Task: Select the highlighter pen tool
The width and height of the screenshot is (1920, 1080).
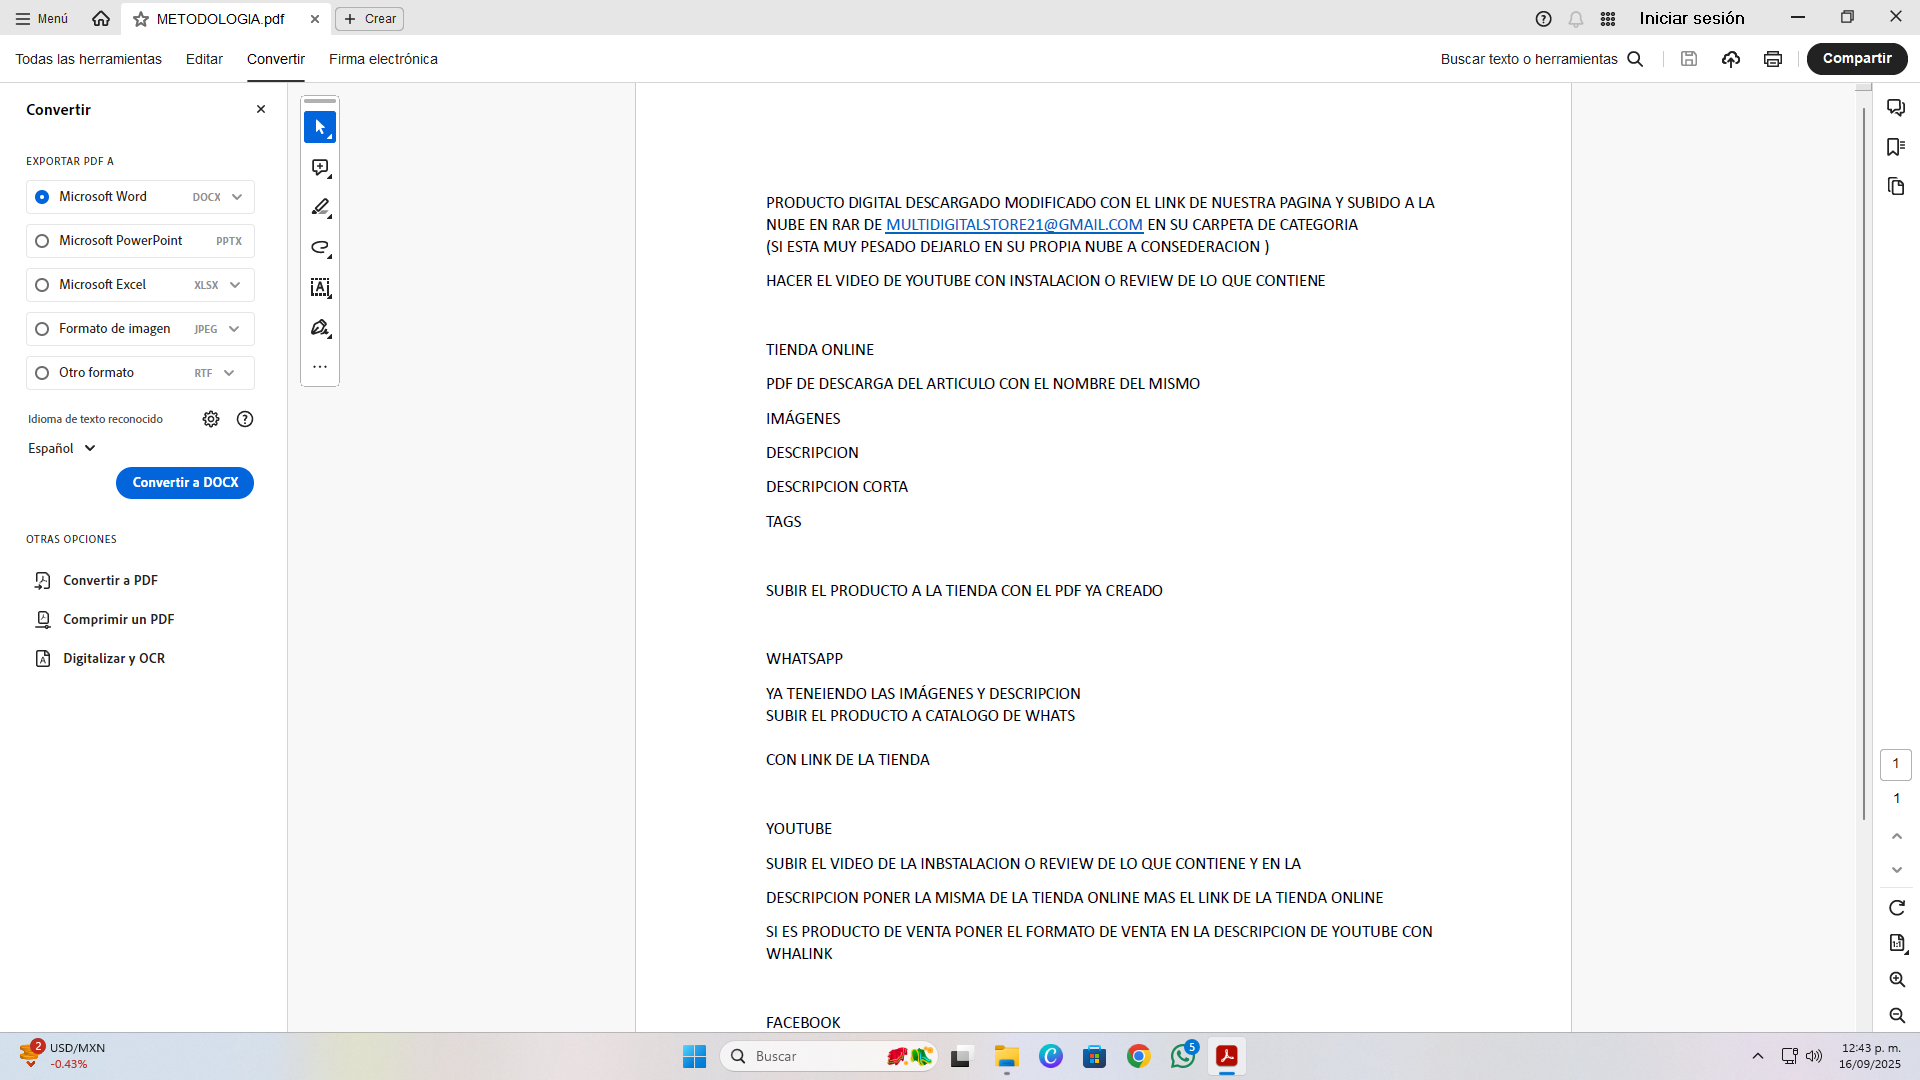Action: [320, 208]
